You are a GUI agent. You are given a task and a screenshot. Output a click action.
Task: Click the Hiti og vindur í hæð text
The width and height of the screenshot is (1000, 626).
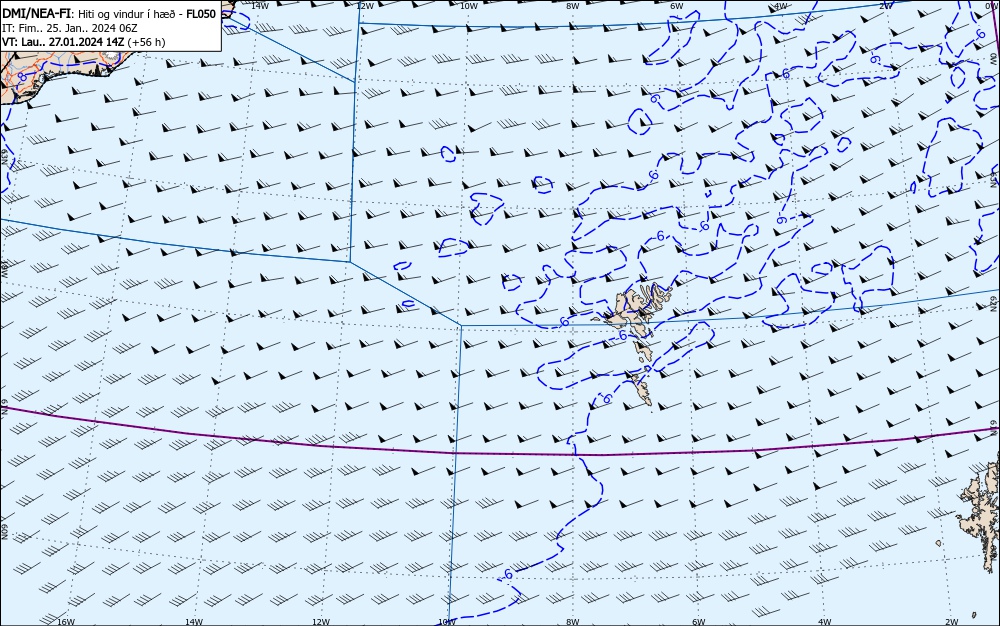click(128, 14)
